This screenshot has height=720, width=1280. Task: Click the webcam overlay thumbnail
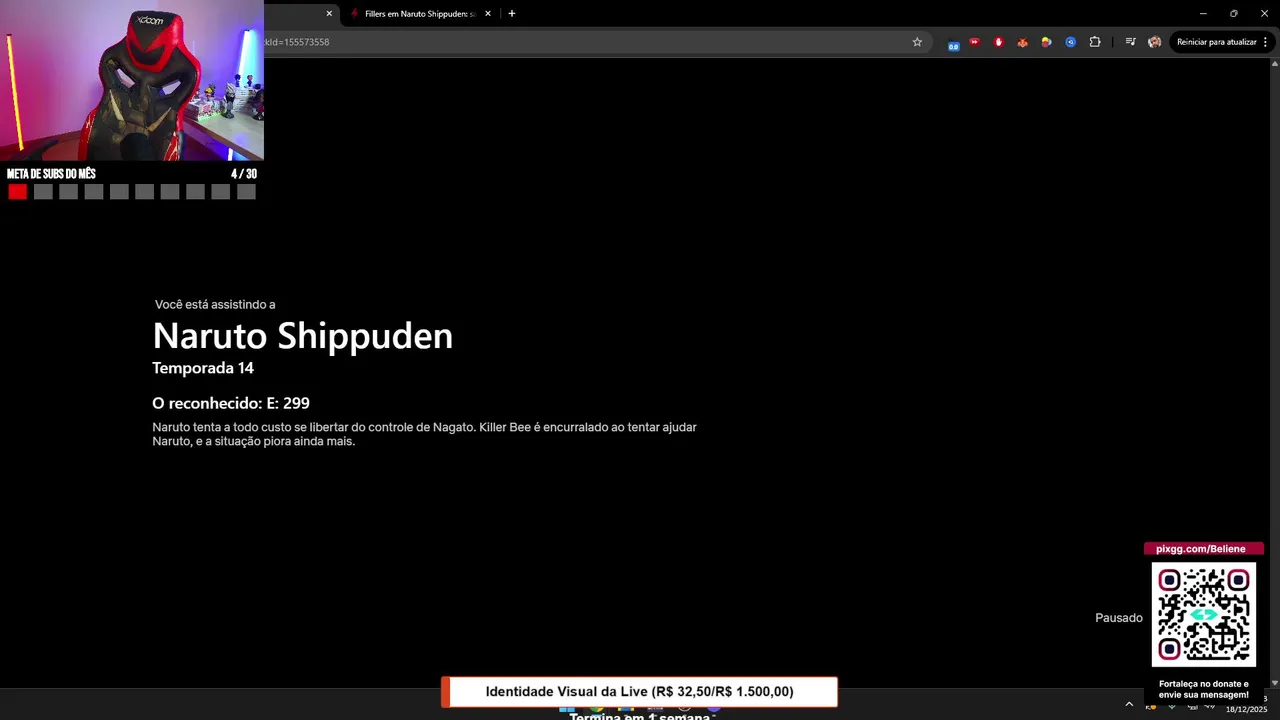pos(132,80)
